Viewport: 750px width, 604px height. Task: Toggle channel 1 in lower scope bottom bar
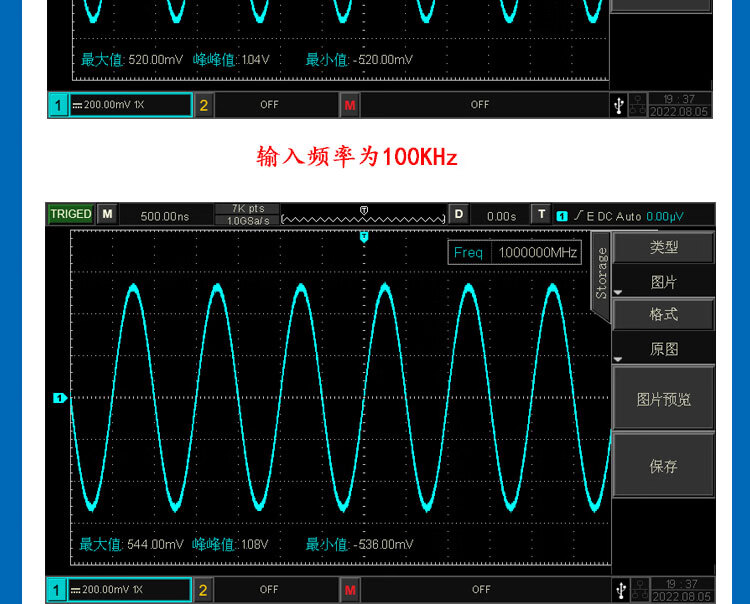tap(58, 590)
